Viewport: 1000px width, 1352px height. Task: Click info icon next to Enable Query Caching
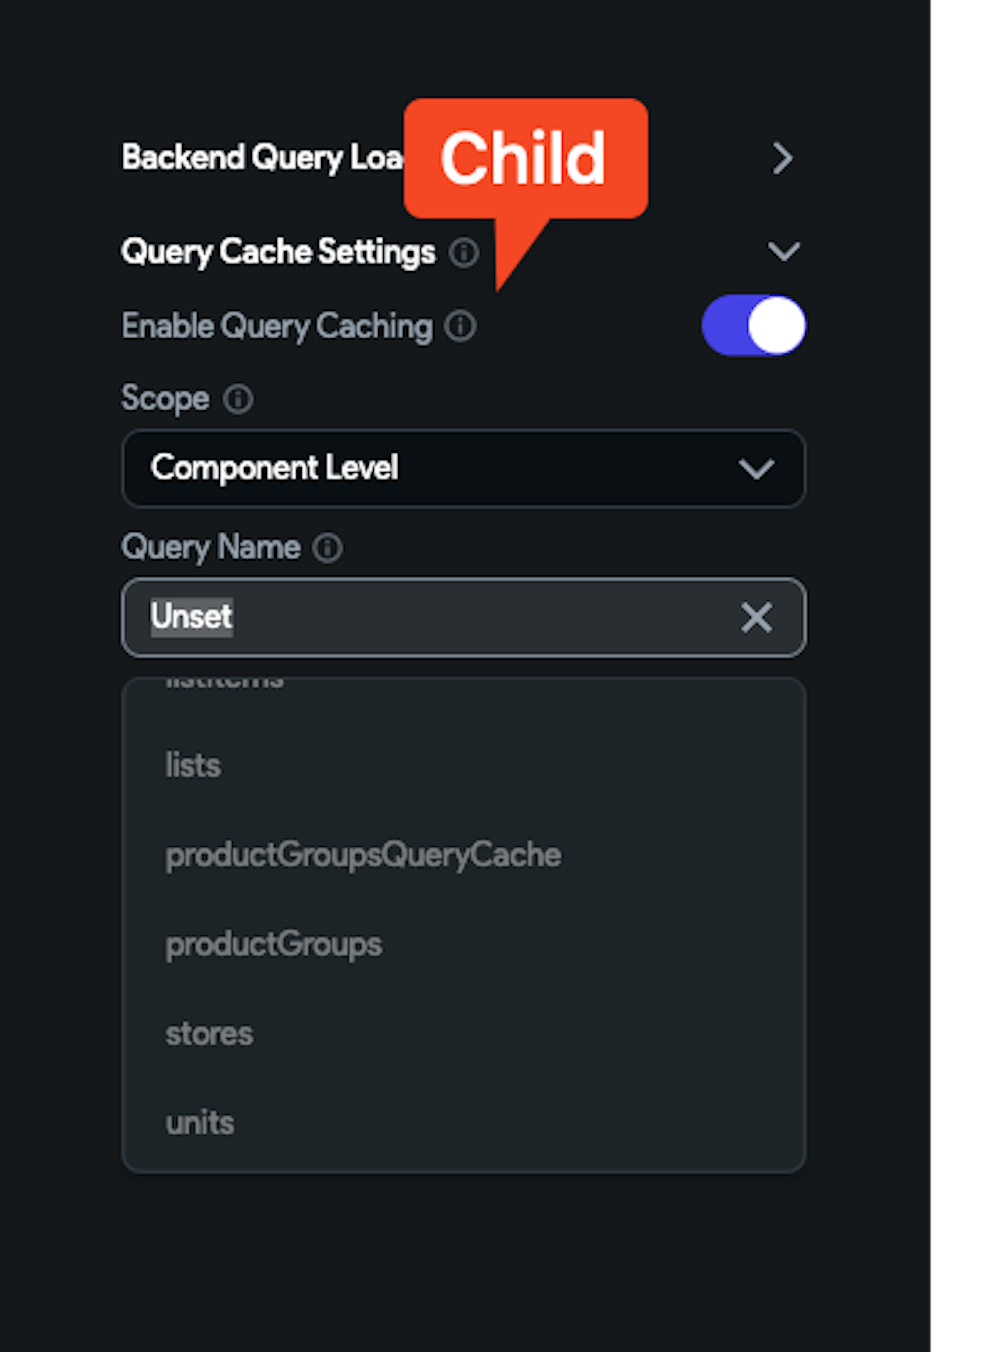460,326
